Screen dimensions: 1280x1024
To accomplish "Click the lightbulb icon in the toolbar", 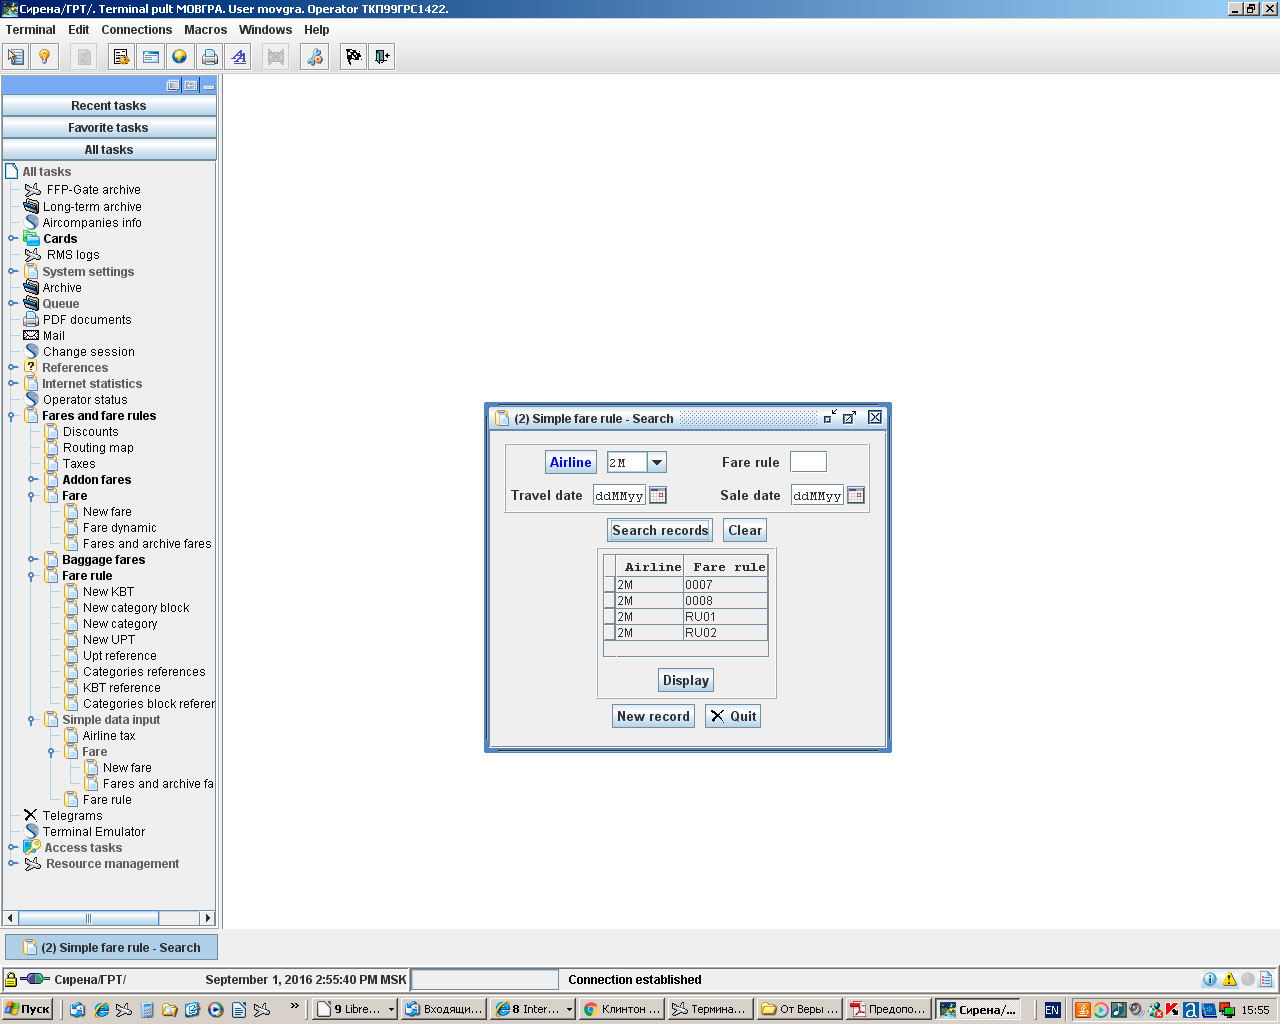I will point(44,57).
